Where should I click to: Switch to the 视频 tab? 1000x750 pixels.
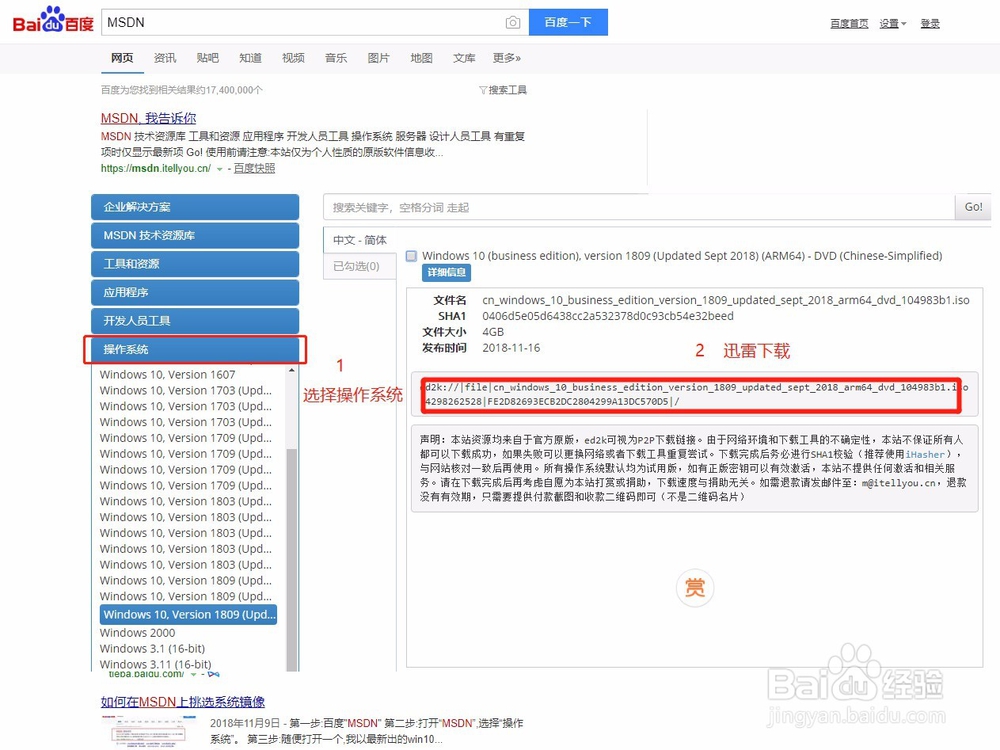click(293, 58)
